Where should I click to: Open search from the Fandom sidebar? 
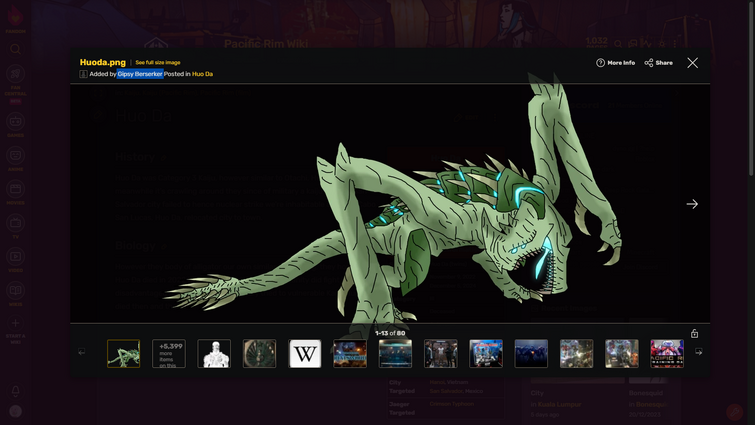[15, 49]
